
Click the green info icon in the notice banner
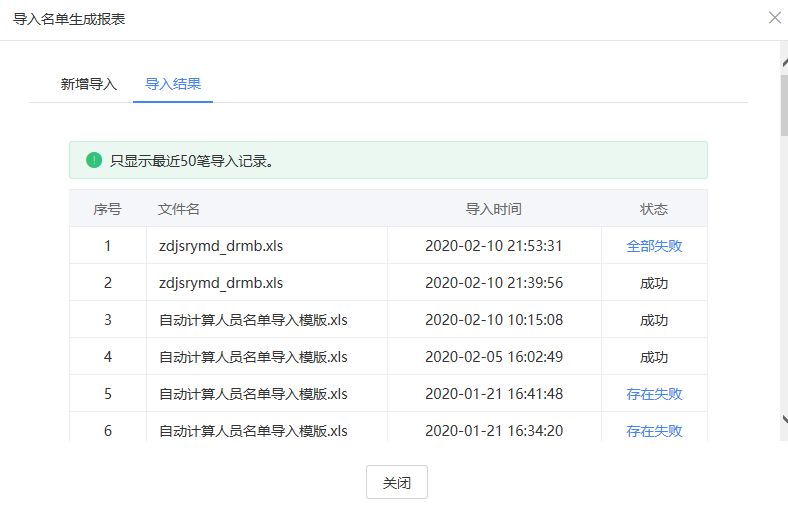(x=94, y=160)
